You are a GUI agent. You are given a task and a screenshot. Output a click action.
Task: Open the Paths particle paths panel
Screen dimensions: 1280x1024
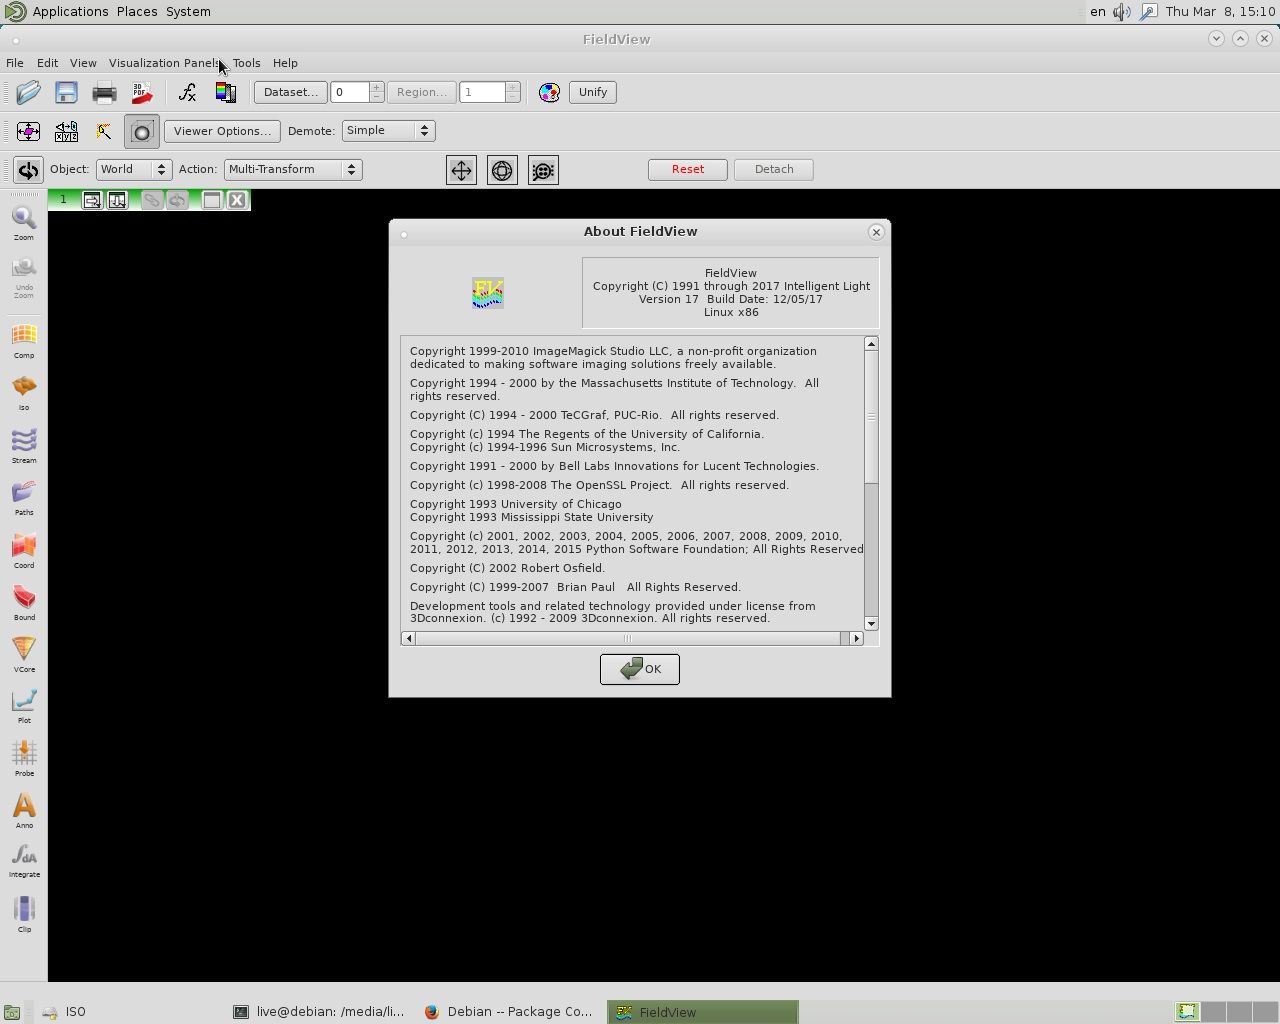point(24,498)
